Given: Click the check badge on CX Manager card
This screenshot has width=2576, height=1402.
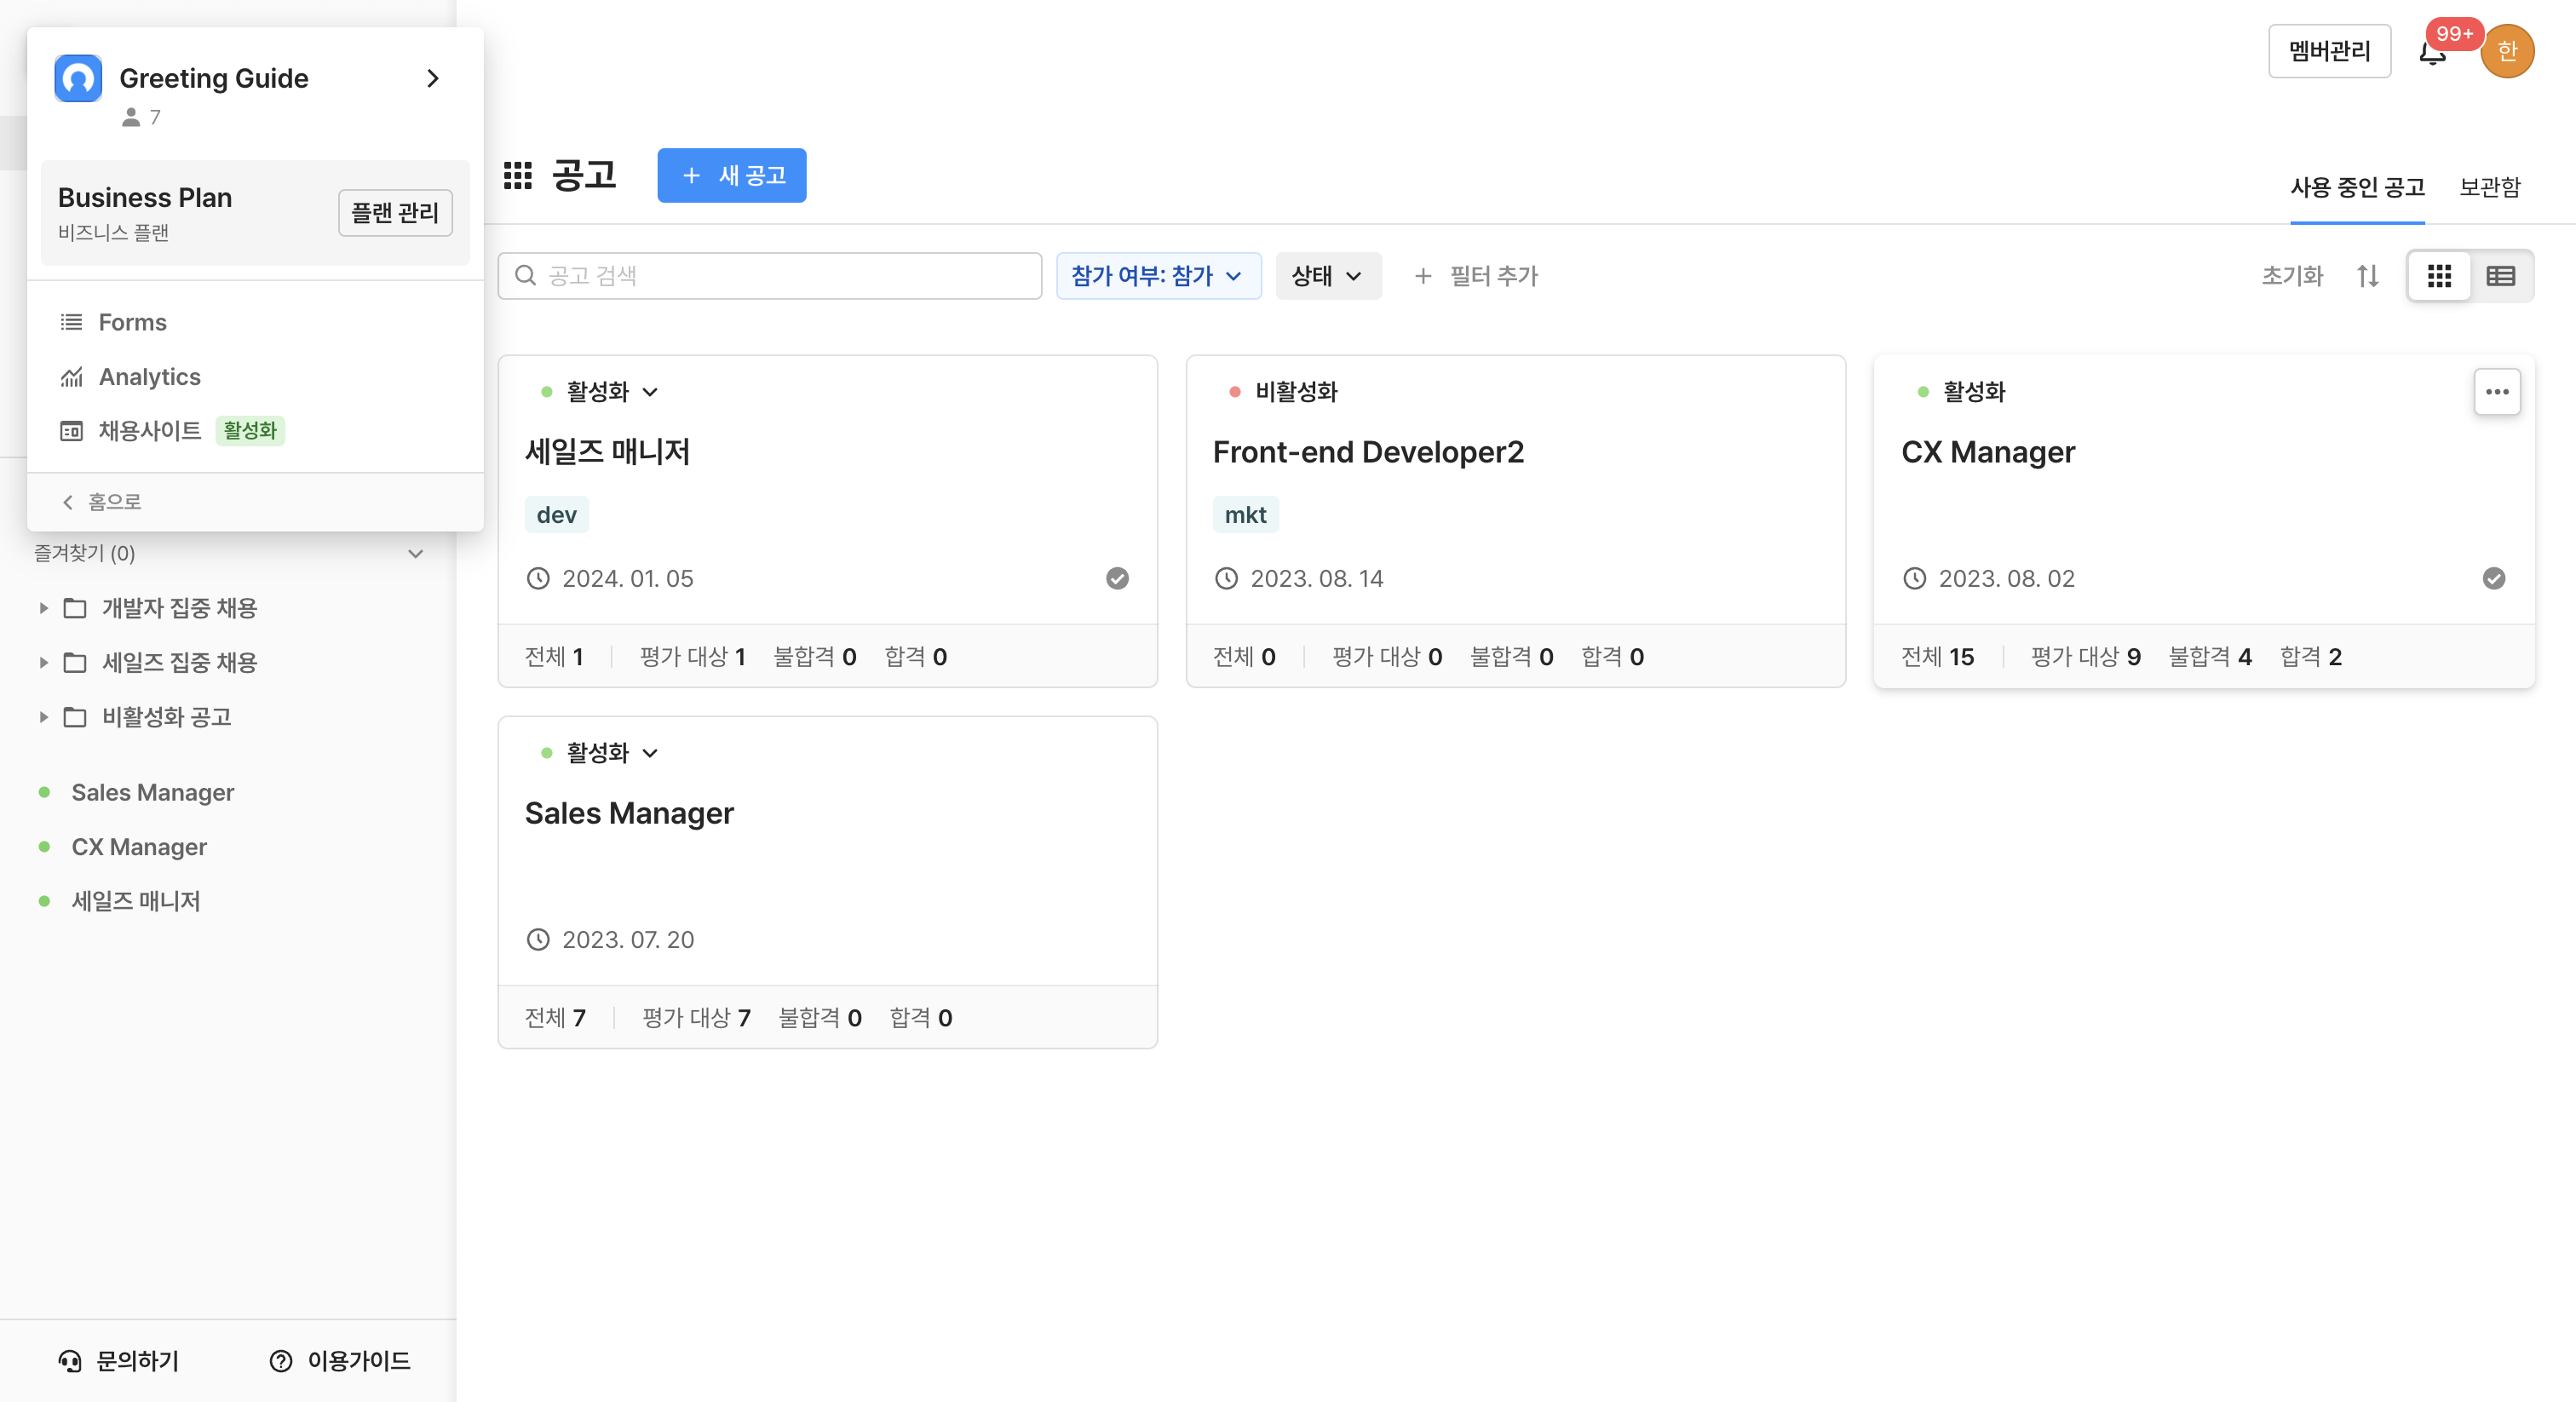Looking at the screenshot, I should (2493, 578).
